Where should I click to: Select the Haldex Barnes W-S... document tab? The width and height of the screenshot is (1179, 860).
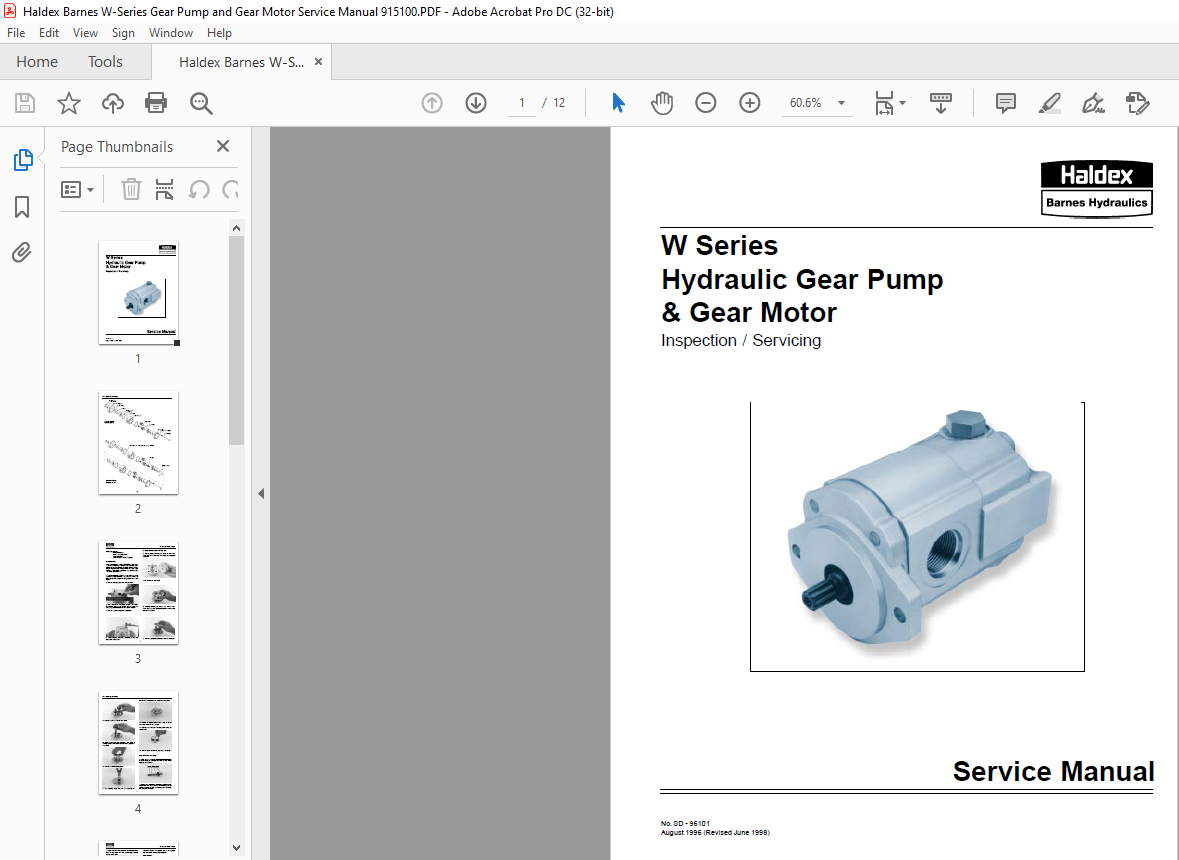click(x=241, y=62)
